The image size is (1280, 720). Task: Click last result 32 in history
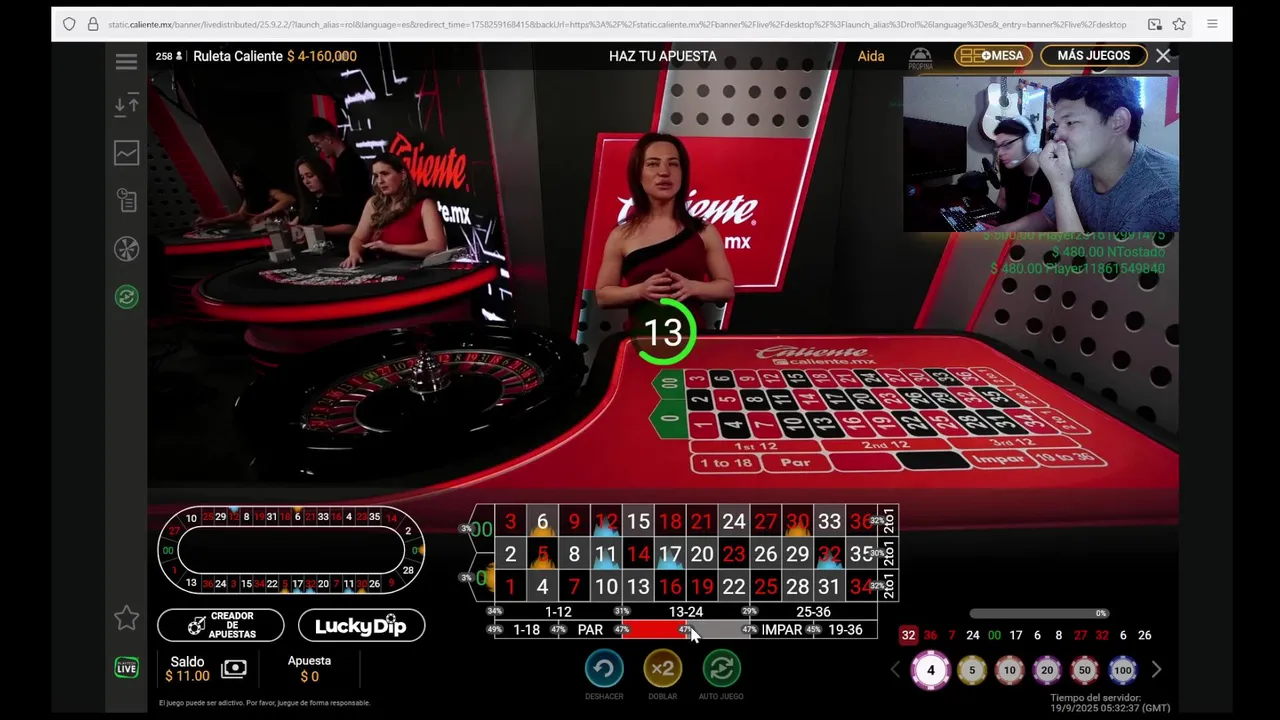[x=908, y=635]
